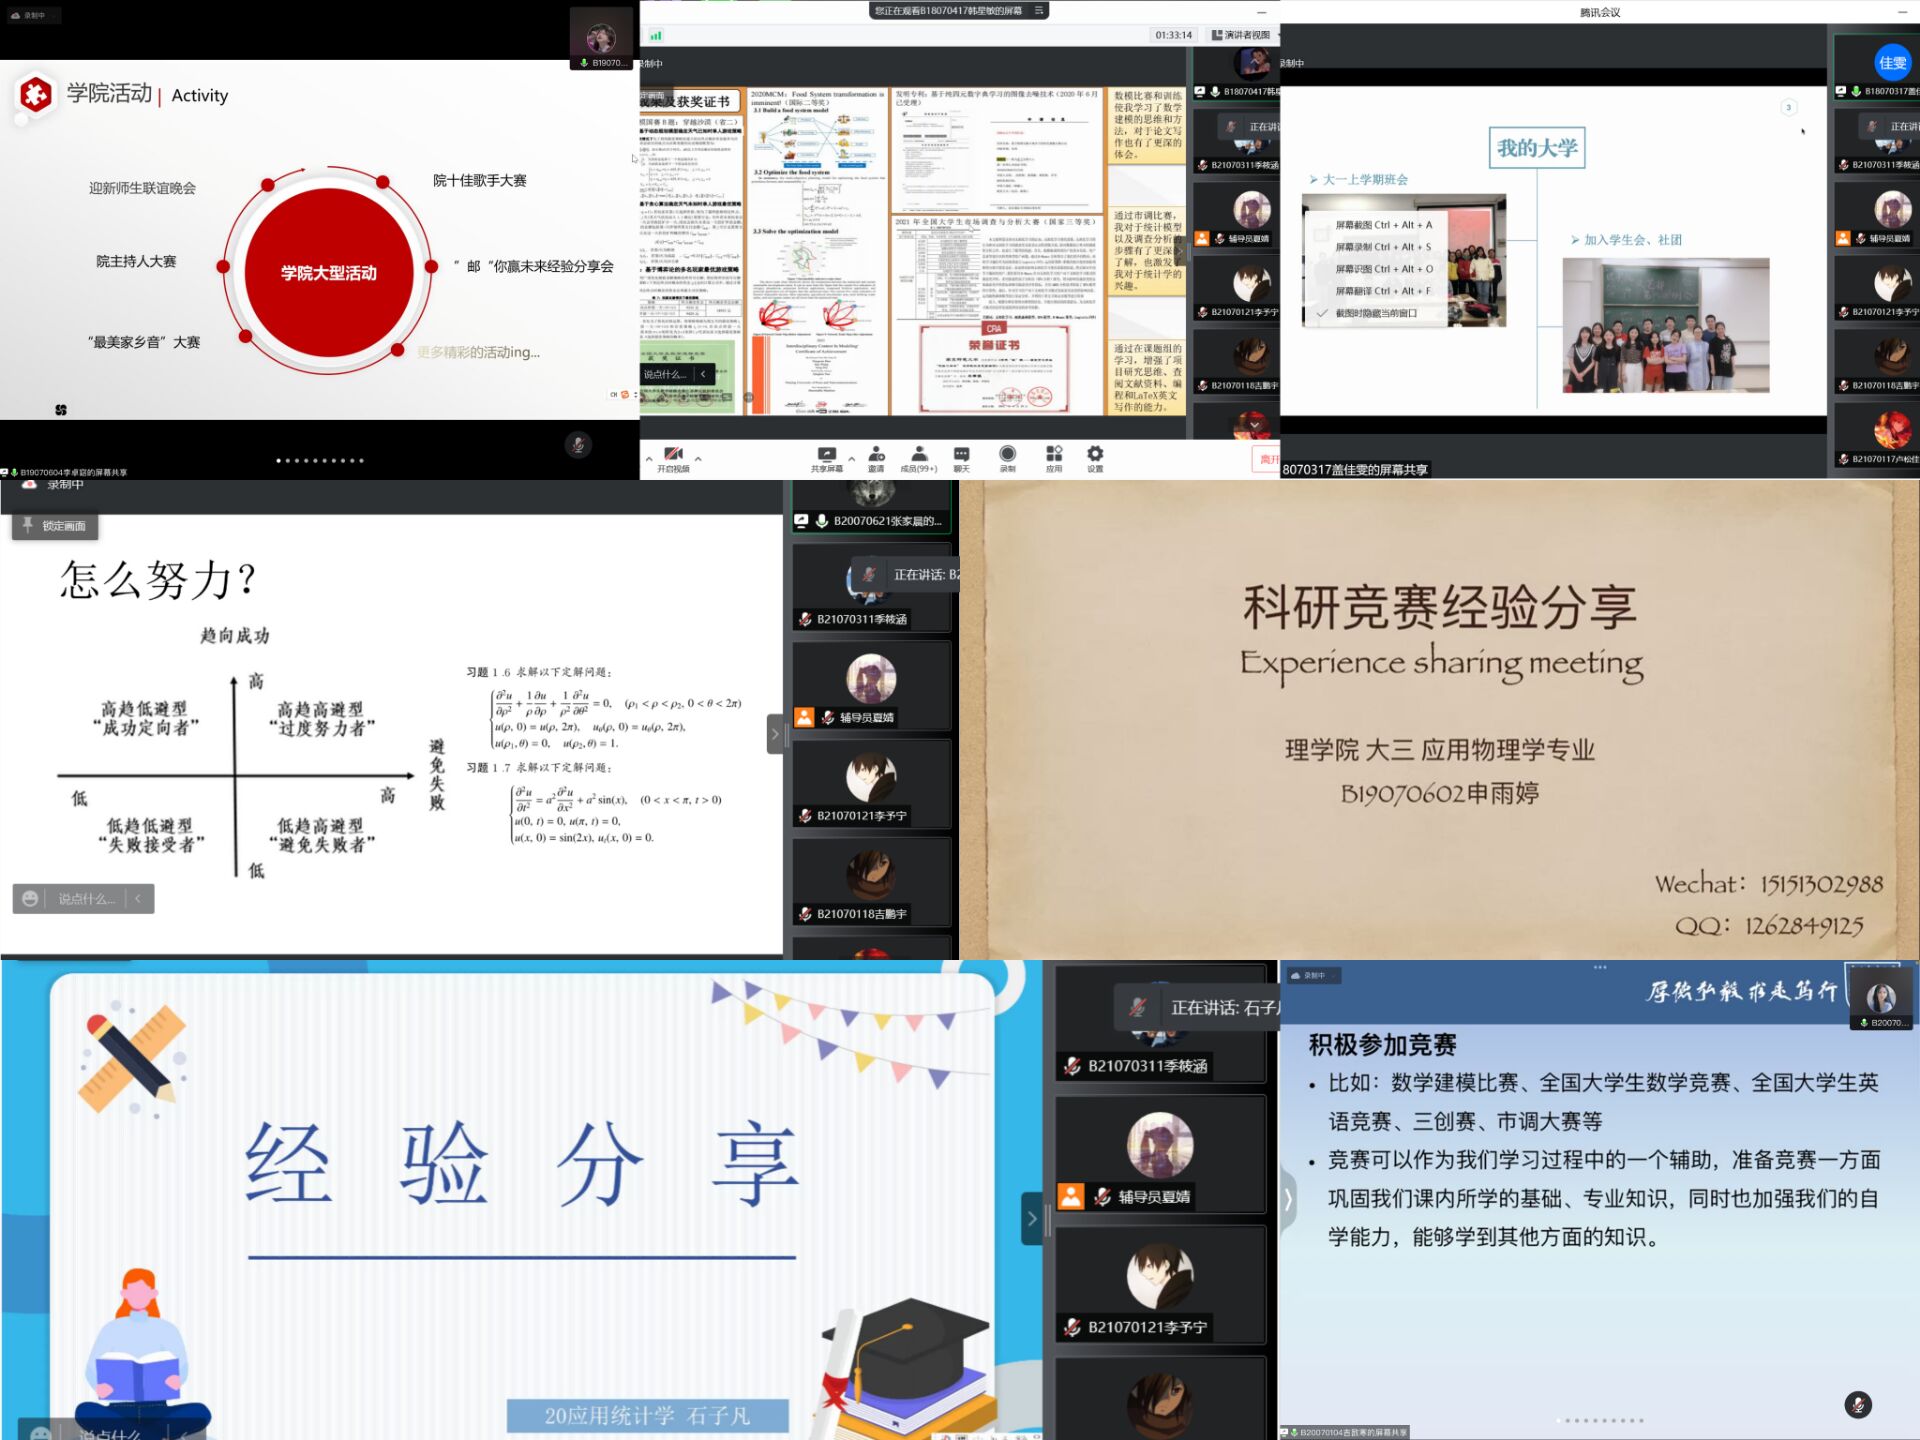Open the 聊天 chat icon
Image resolution: width=1920 pixels, height=1440 pixels.
[961, 454]
